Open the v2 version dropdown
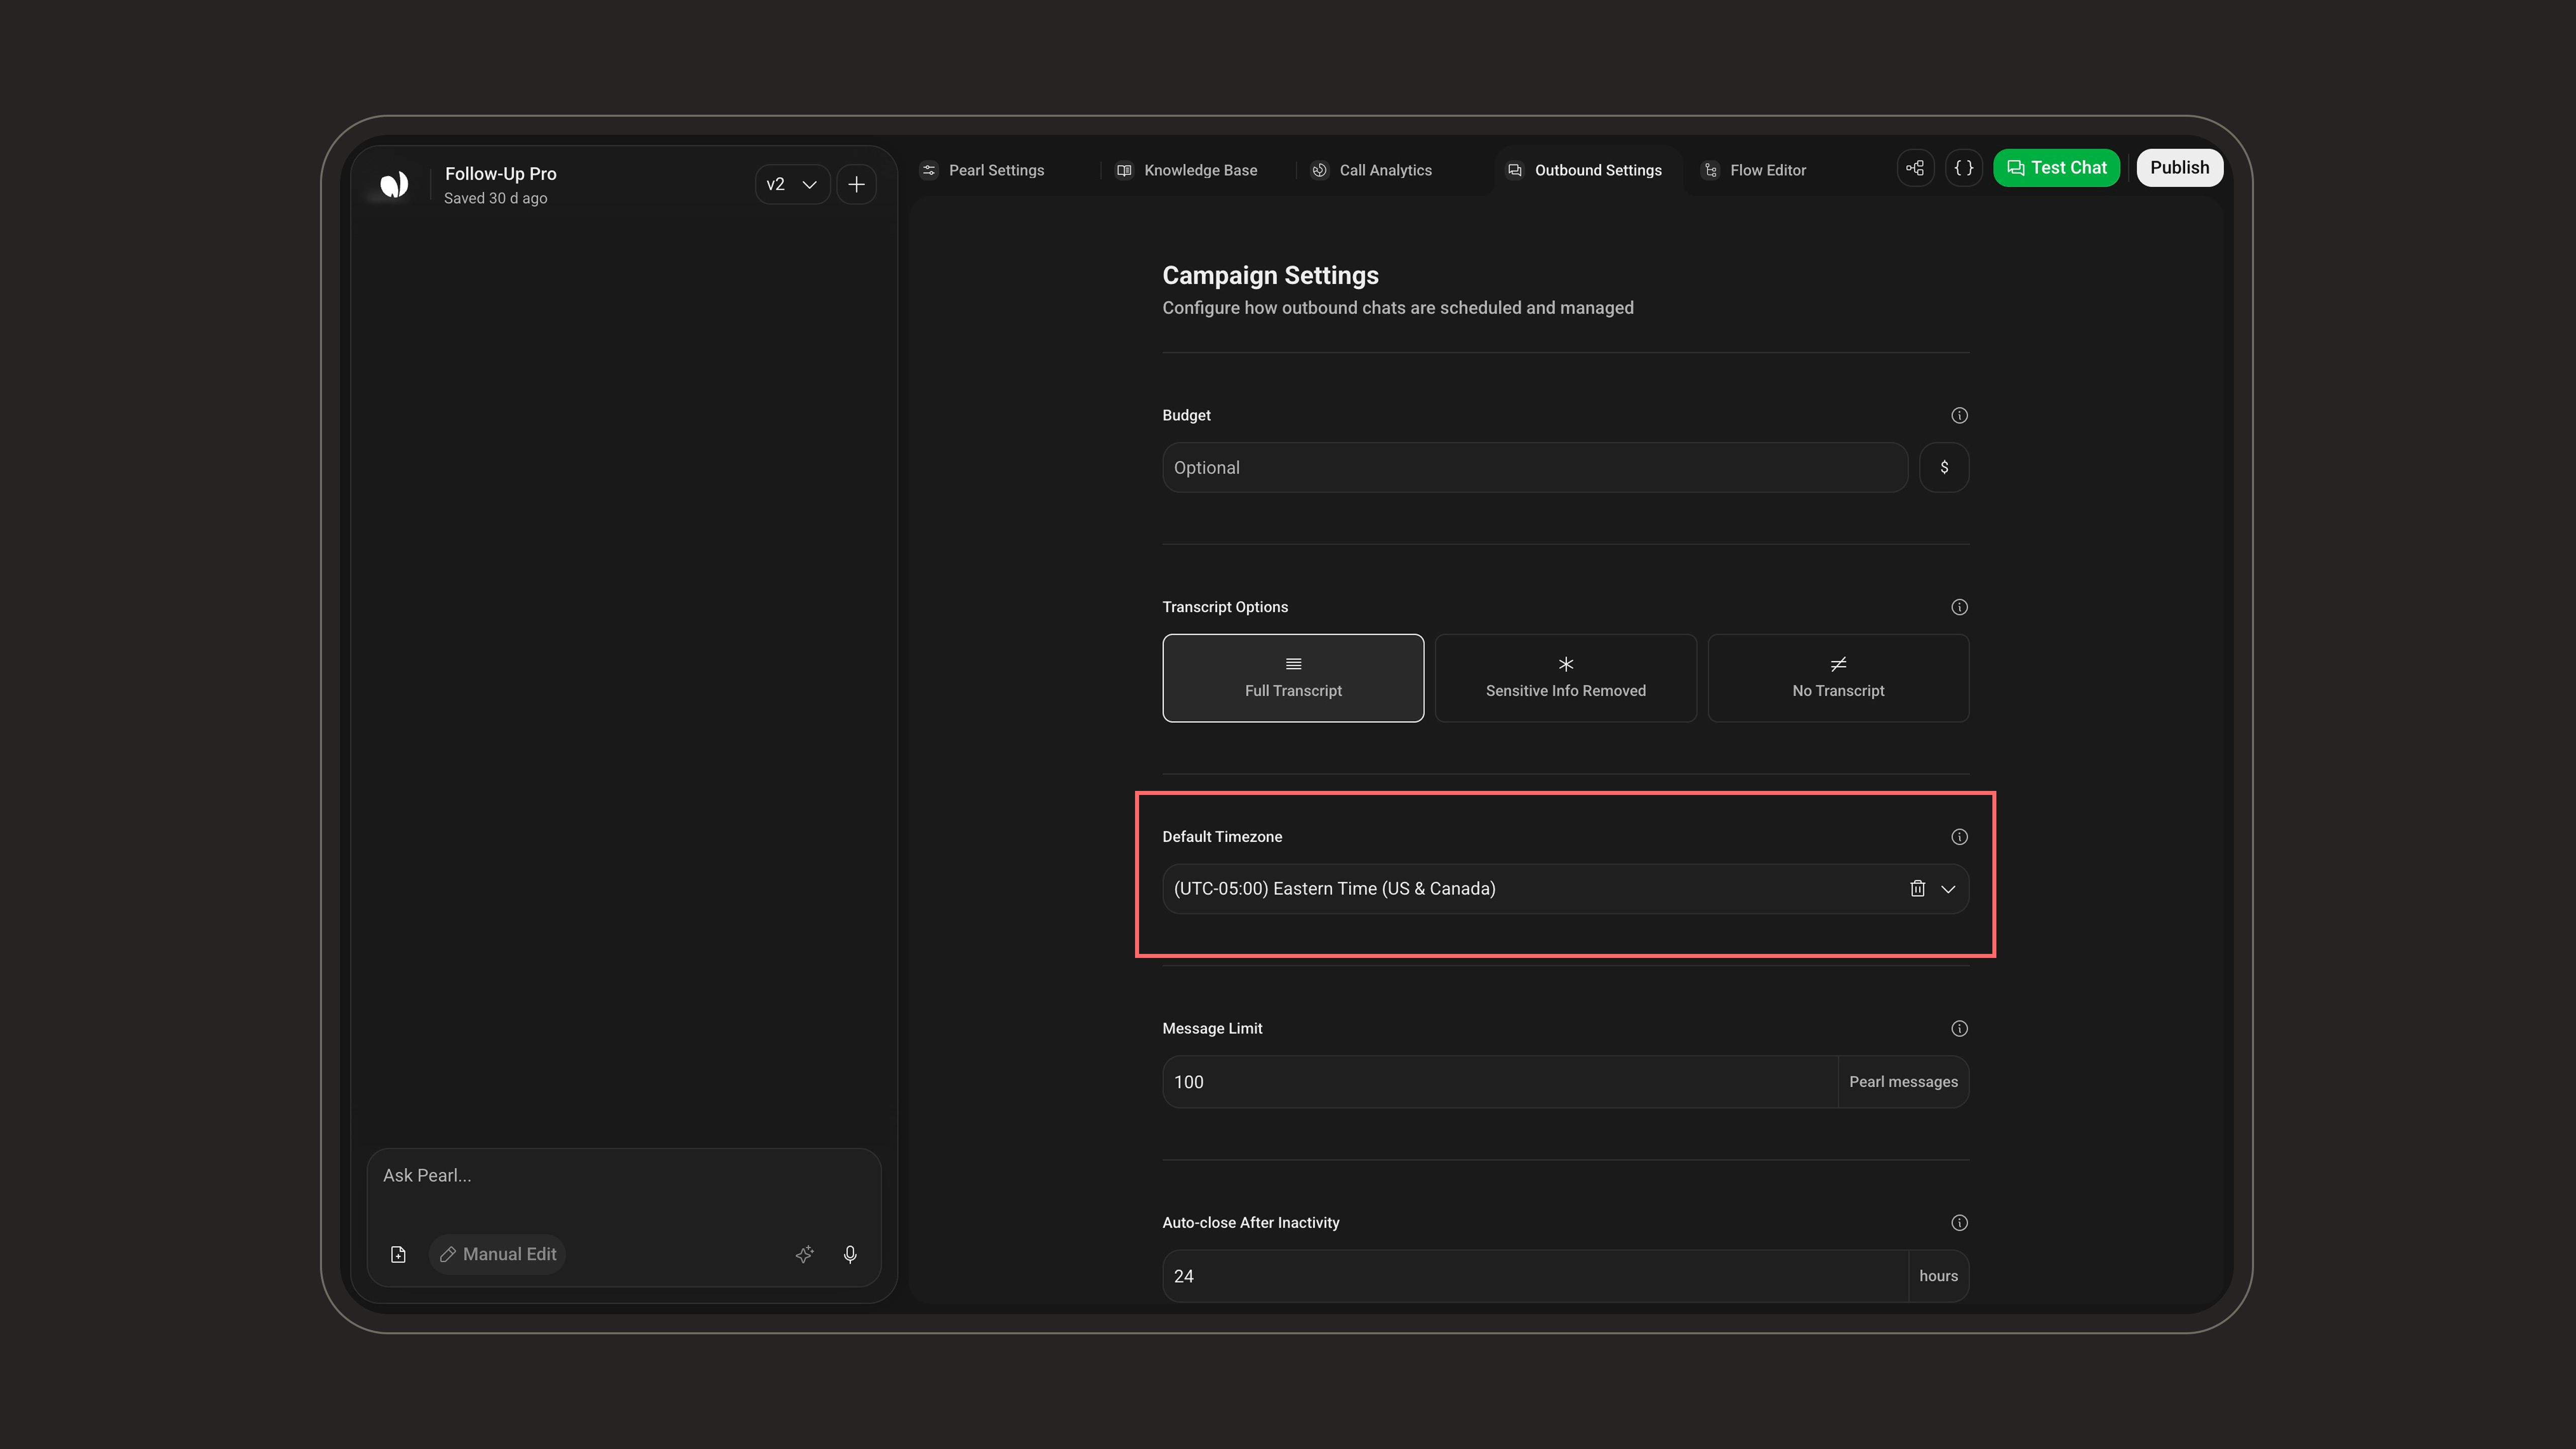This screenshot has width=2576, height=1449. [x=792, y=184]
